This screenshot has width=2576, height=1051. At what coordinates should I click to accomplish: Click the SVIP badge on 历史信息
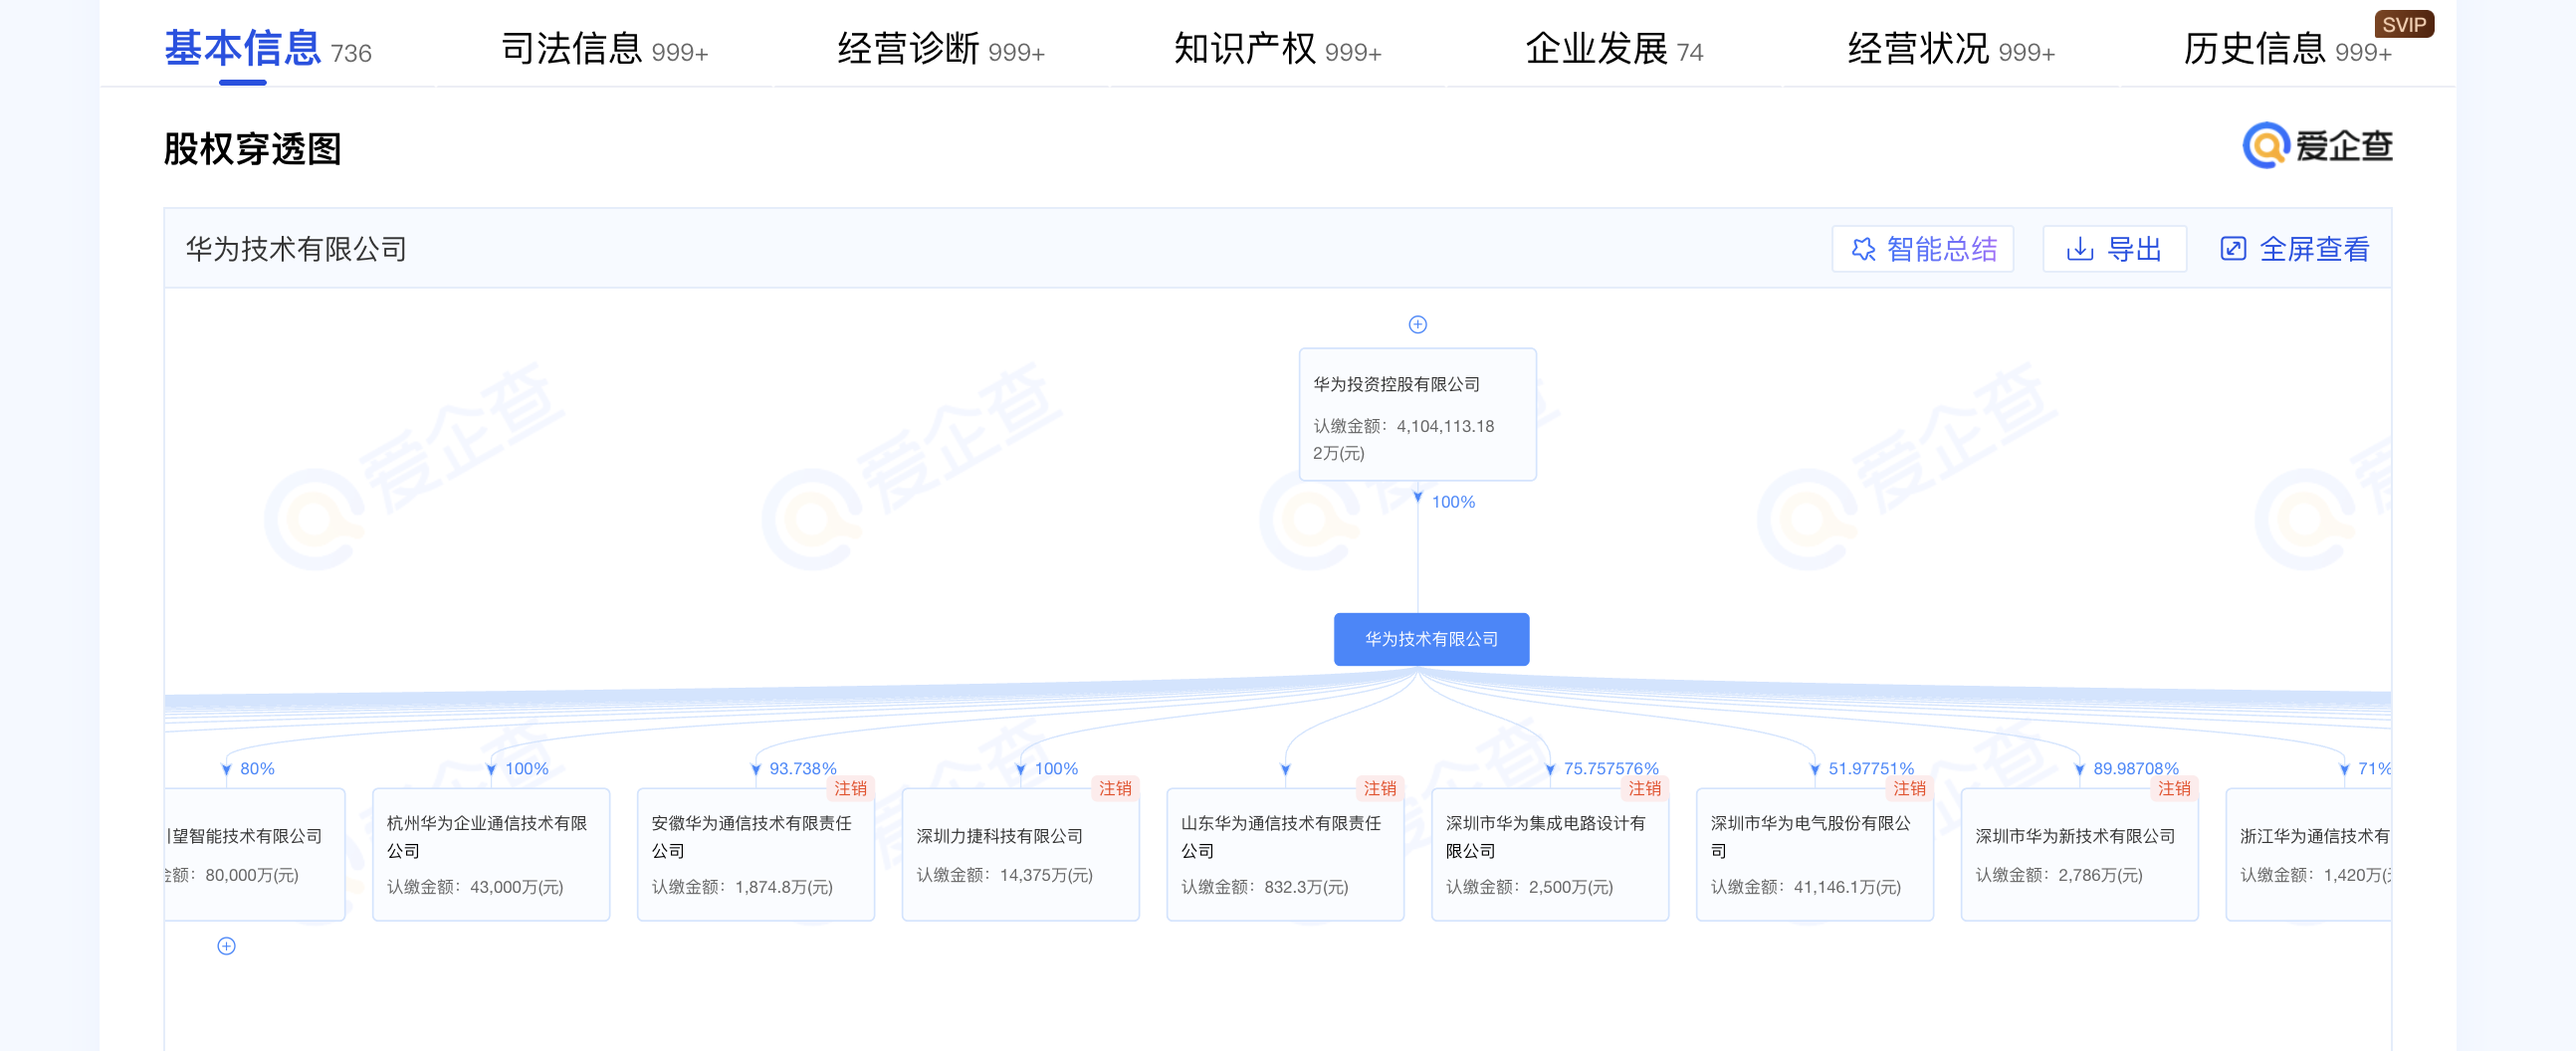(x=2403, y=25)
